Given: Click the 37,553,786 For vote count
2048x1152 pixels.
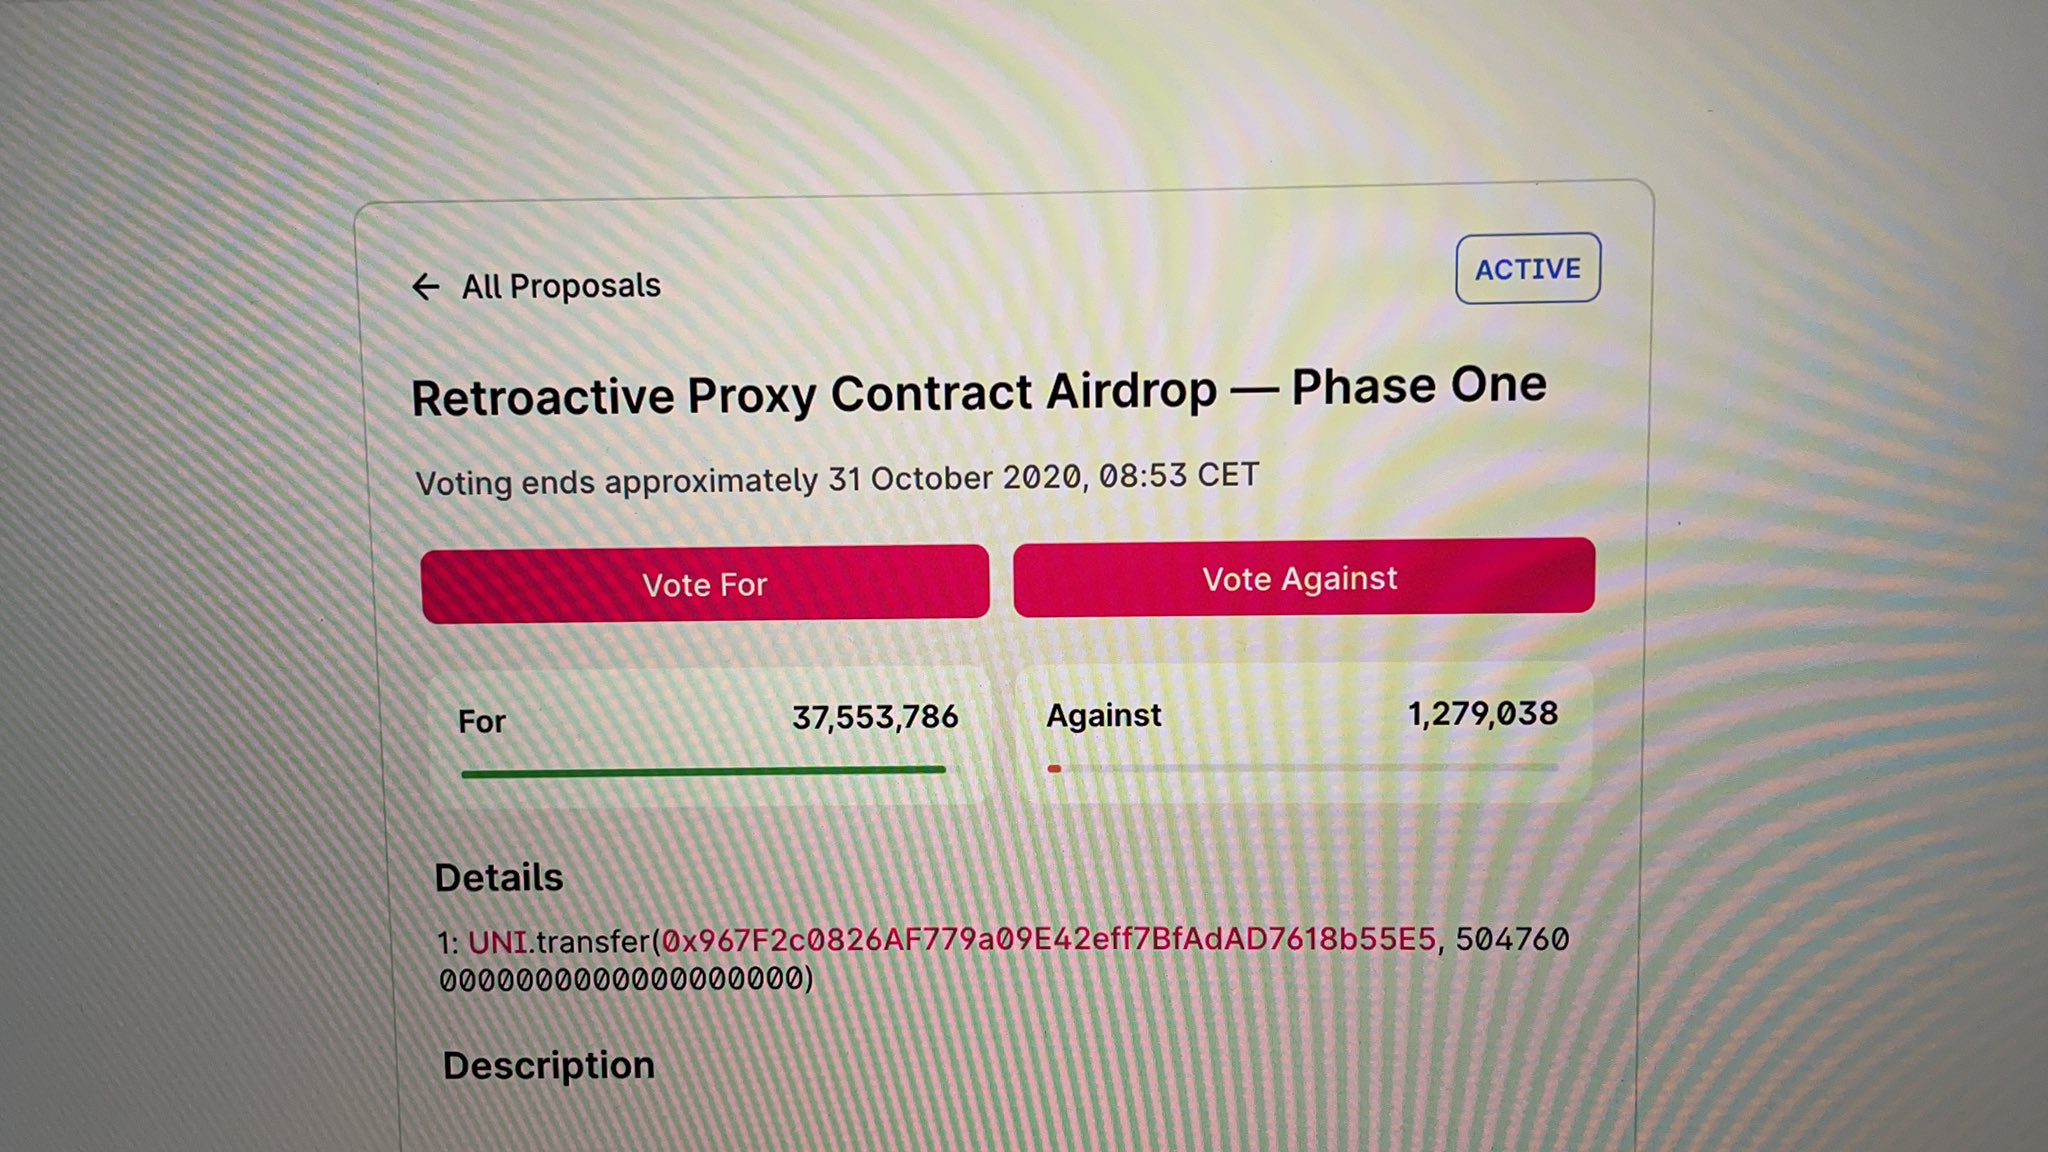Looking at the screenshot, I should point(875,717).
